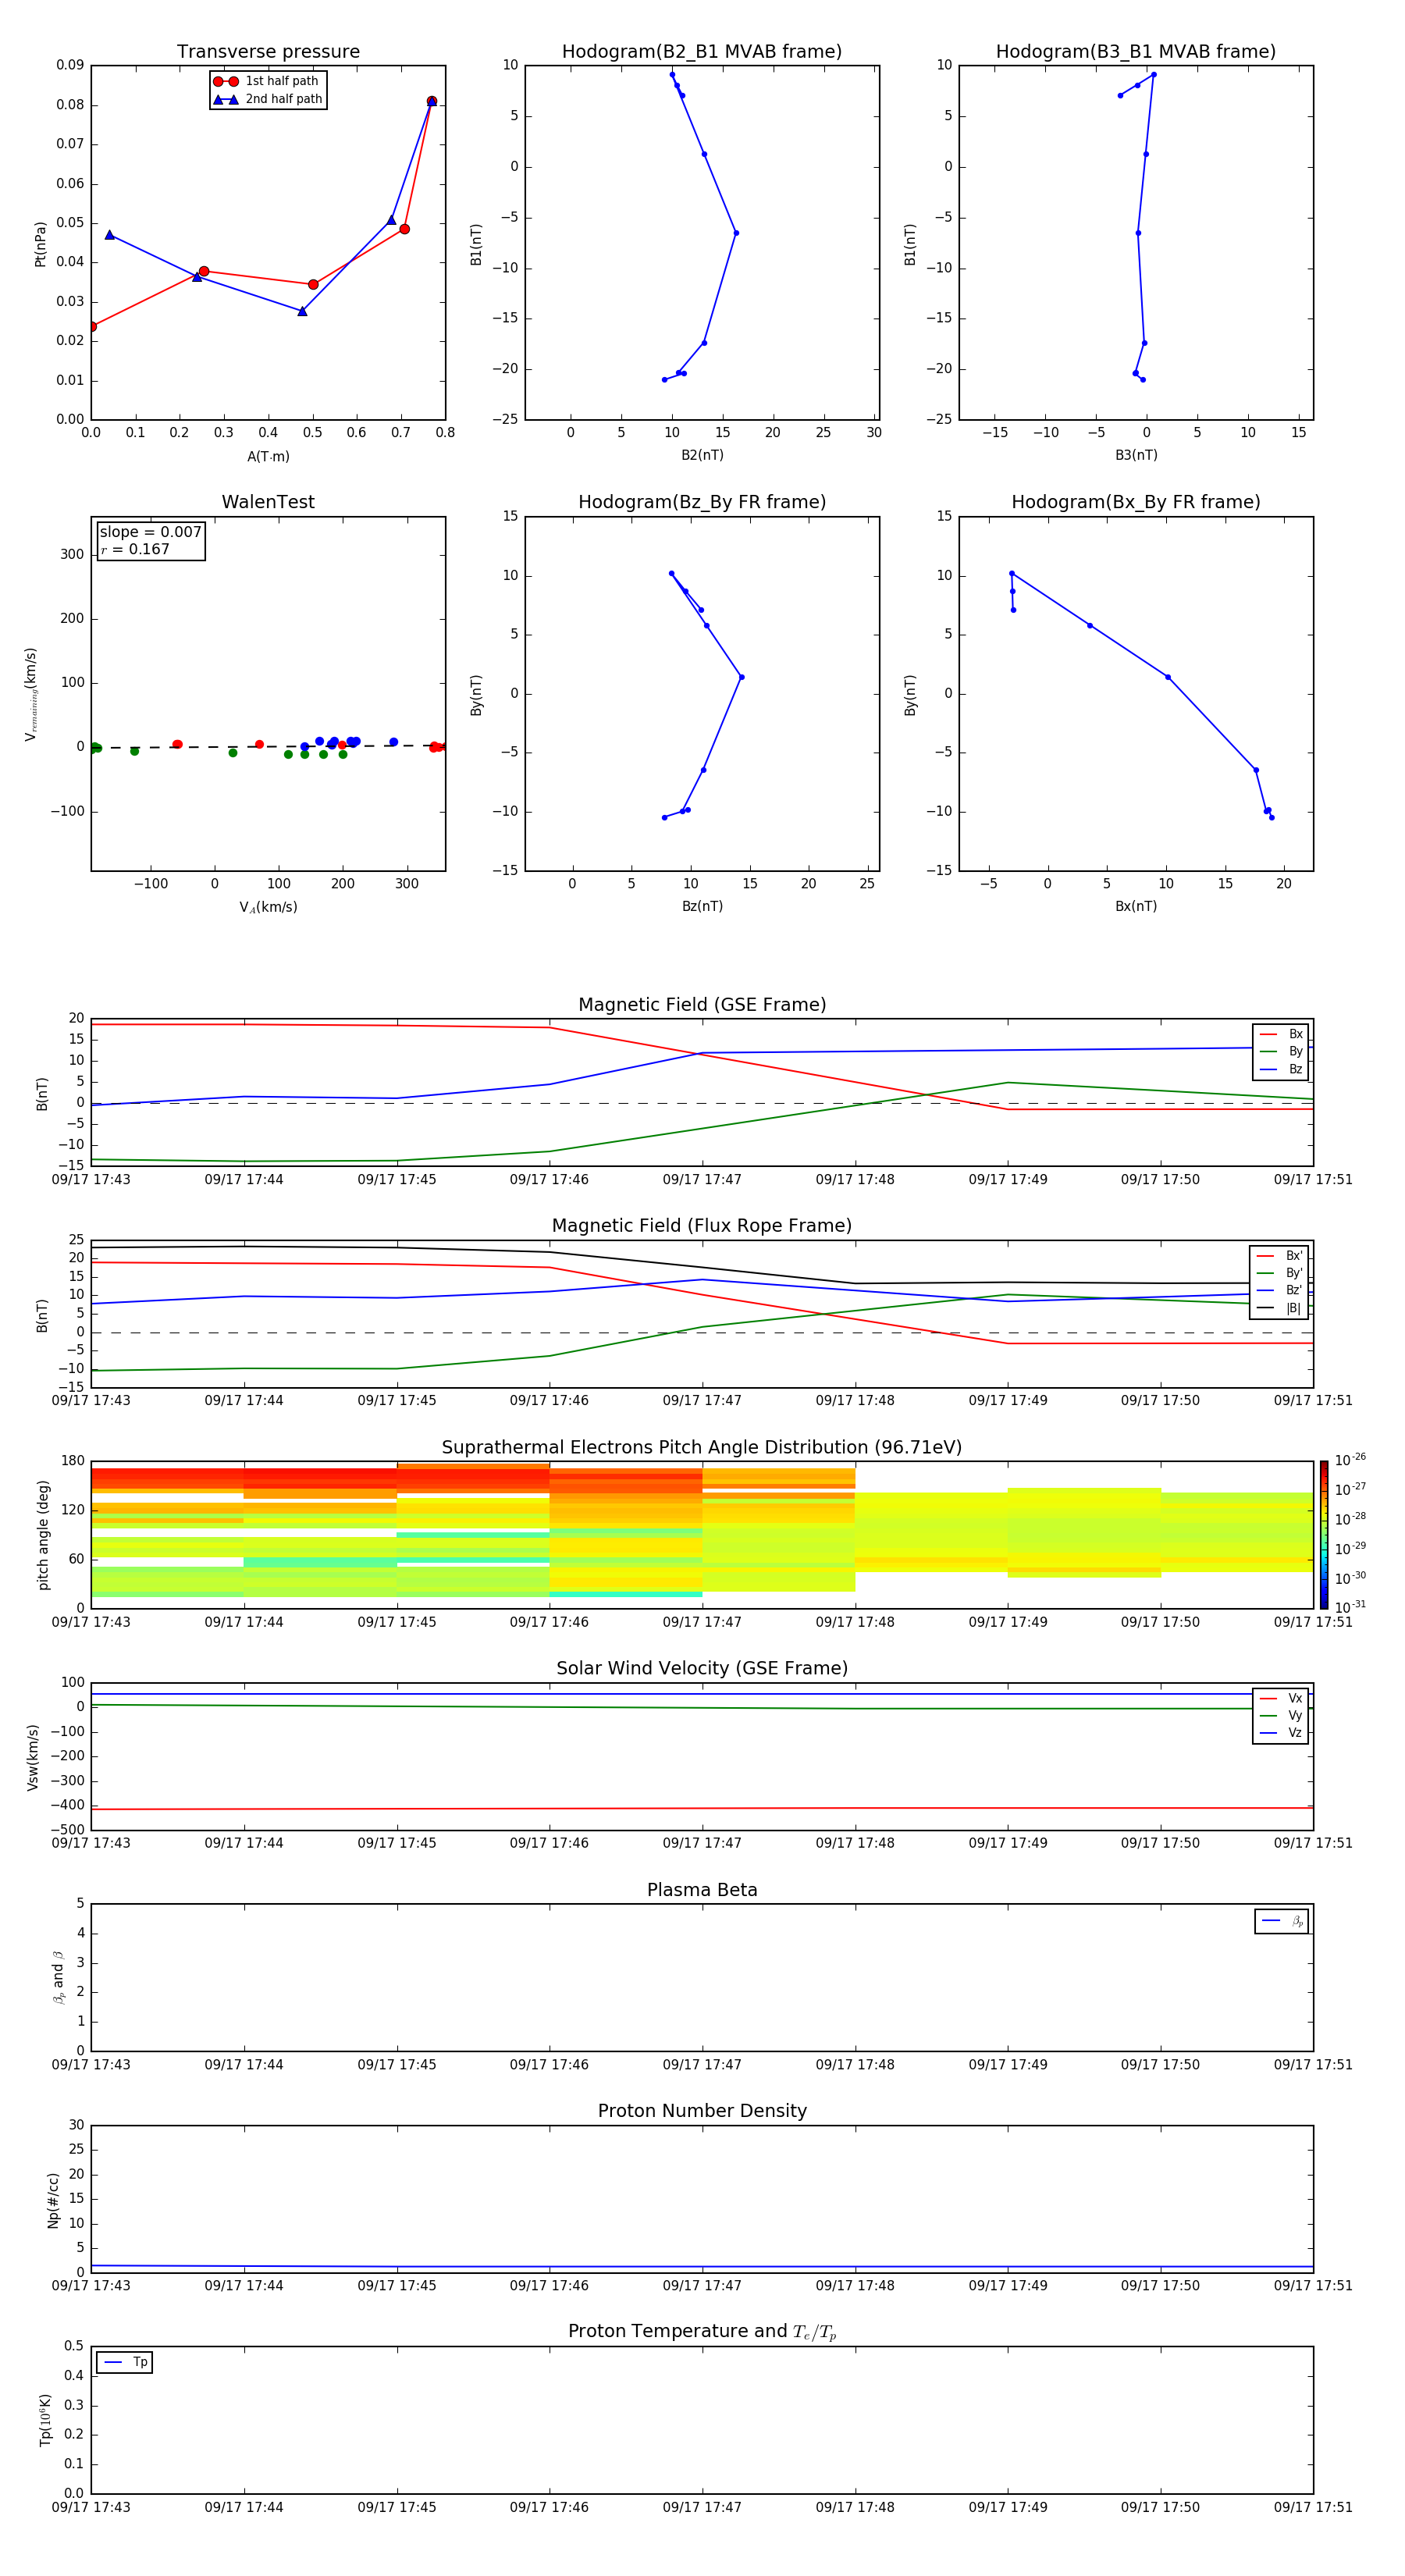Screen dimensions: 1405x2576
Task: Click the 'Magnetic Field (GSE Frame)' title
Action: (702, 1005)
